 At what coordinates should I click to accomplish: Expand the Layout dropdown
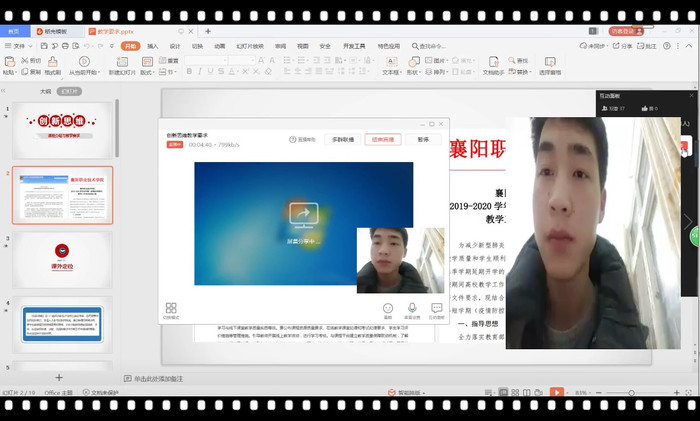click(147, 72)
